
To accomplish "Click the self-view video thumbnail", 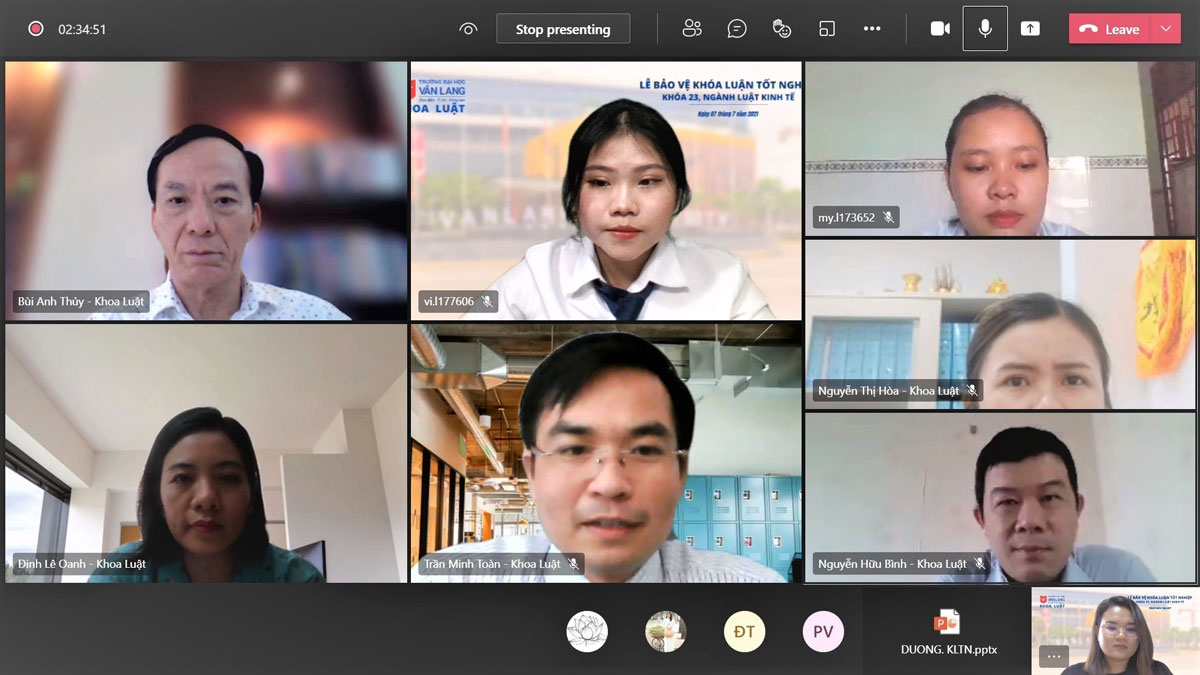I will coord(1114,631).
